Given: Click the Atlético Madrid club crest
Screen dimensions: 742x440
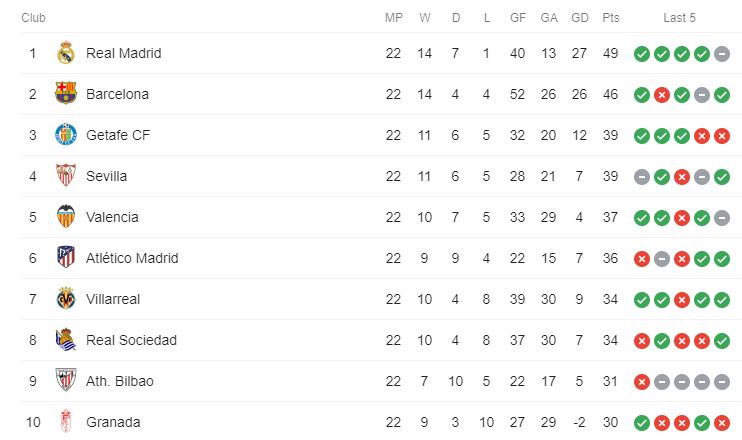Looking at the screenshot, I should 66,257.
